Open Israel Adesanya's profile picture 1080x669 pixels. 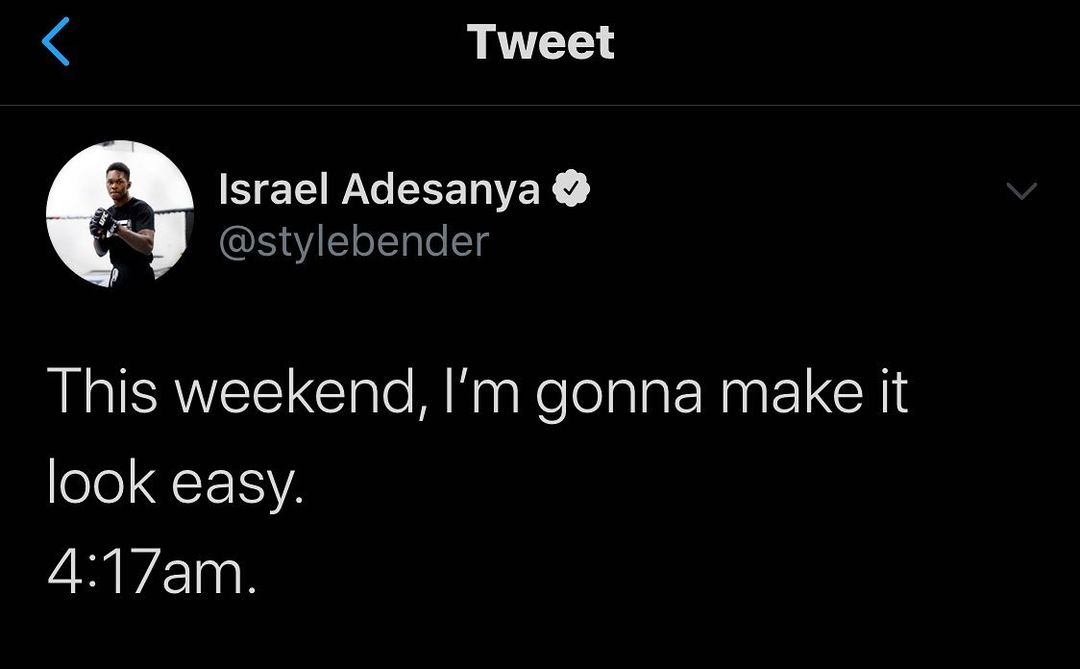click(x=120, y=214)
